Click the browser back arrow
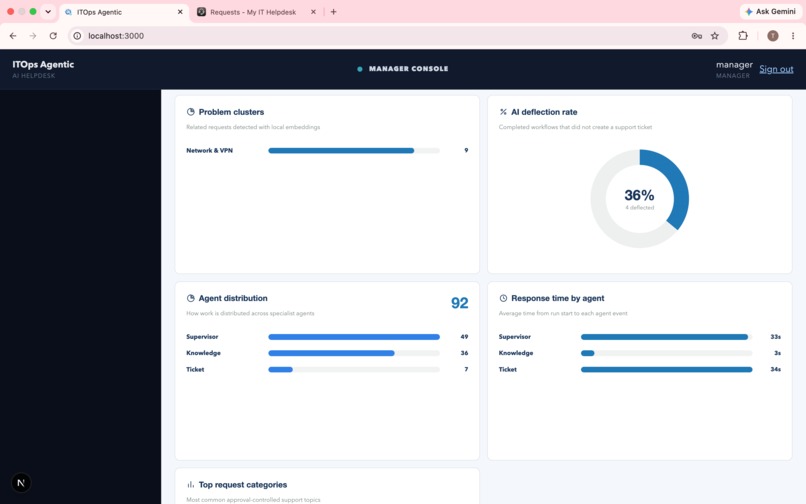The image size is (806, 504). pos(13,36)
